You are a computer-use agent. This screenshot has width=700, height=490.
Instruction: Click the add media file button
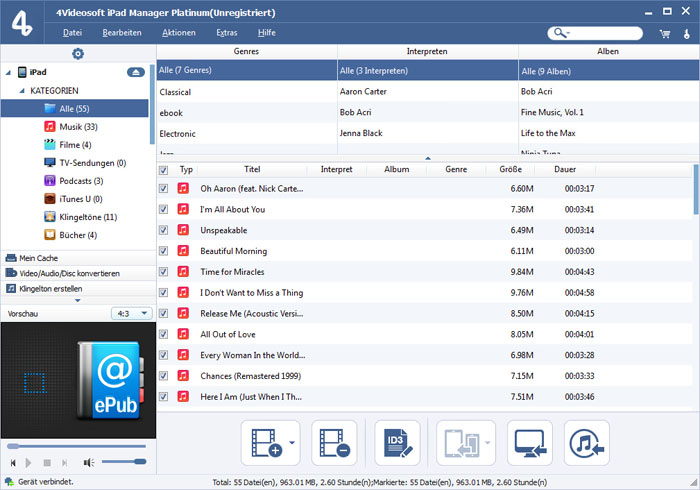(x=264, y=442)
